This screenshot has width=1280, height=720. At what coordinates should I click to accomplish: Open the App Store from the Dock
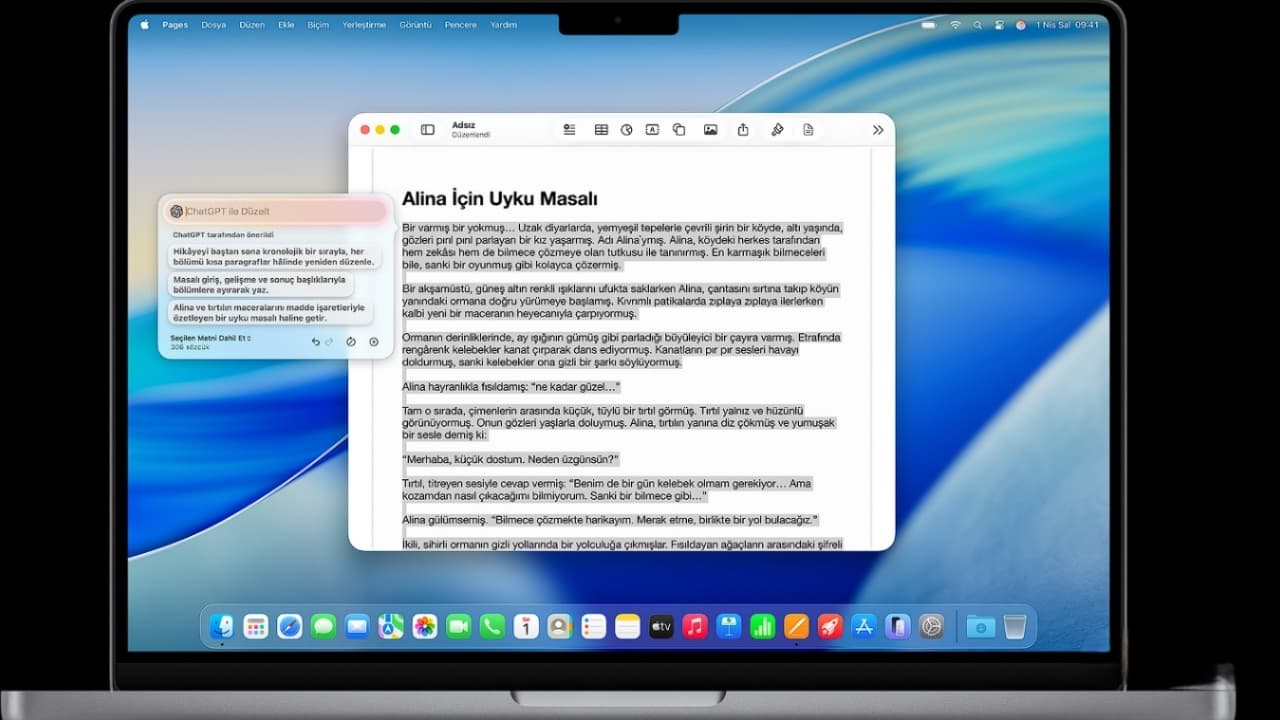864,626
